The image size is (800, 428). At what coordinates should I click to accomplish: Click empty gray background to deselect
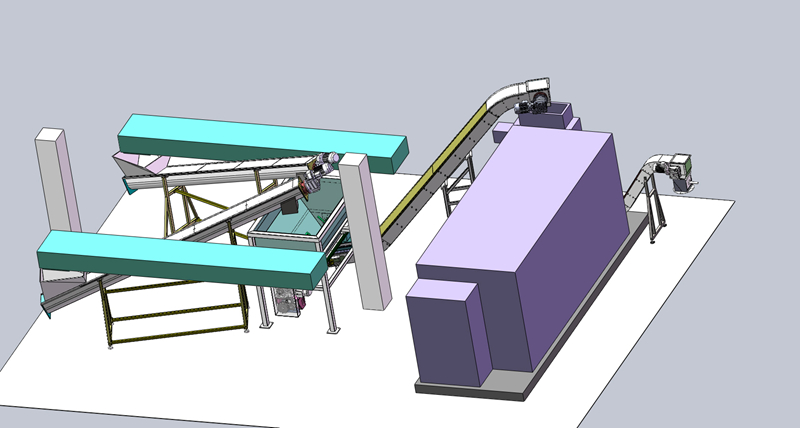point(200,50)
